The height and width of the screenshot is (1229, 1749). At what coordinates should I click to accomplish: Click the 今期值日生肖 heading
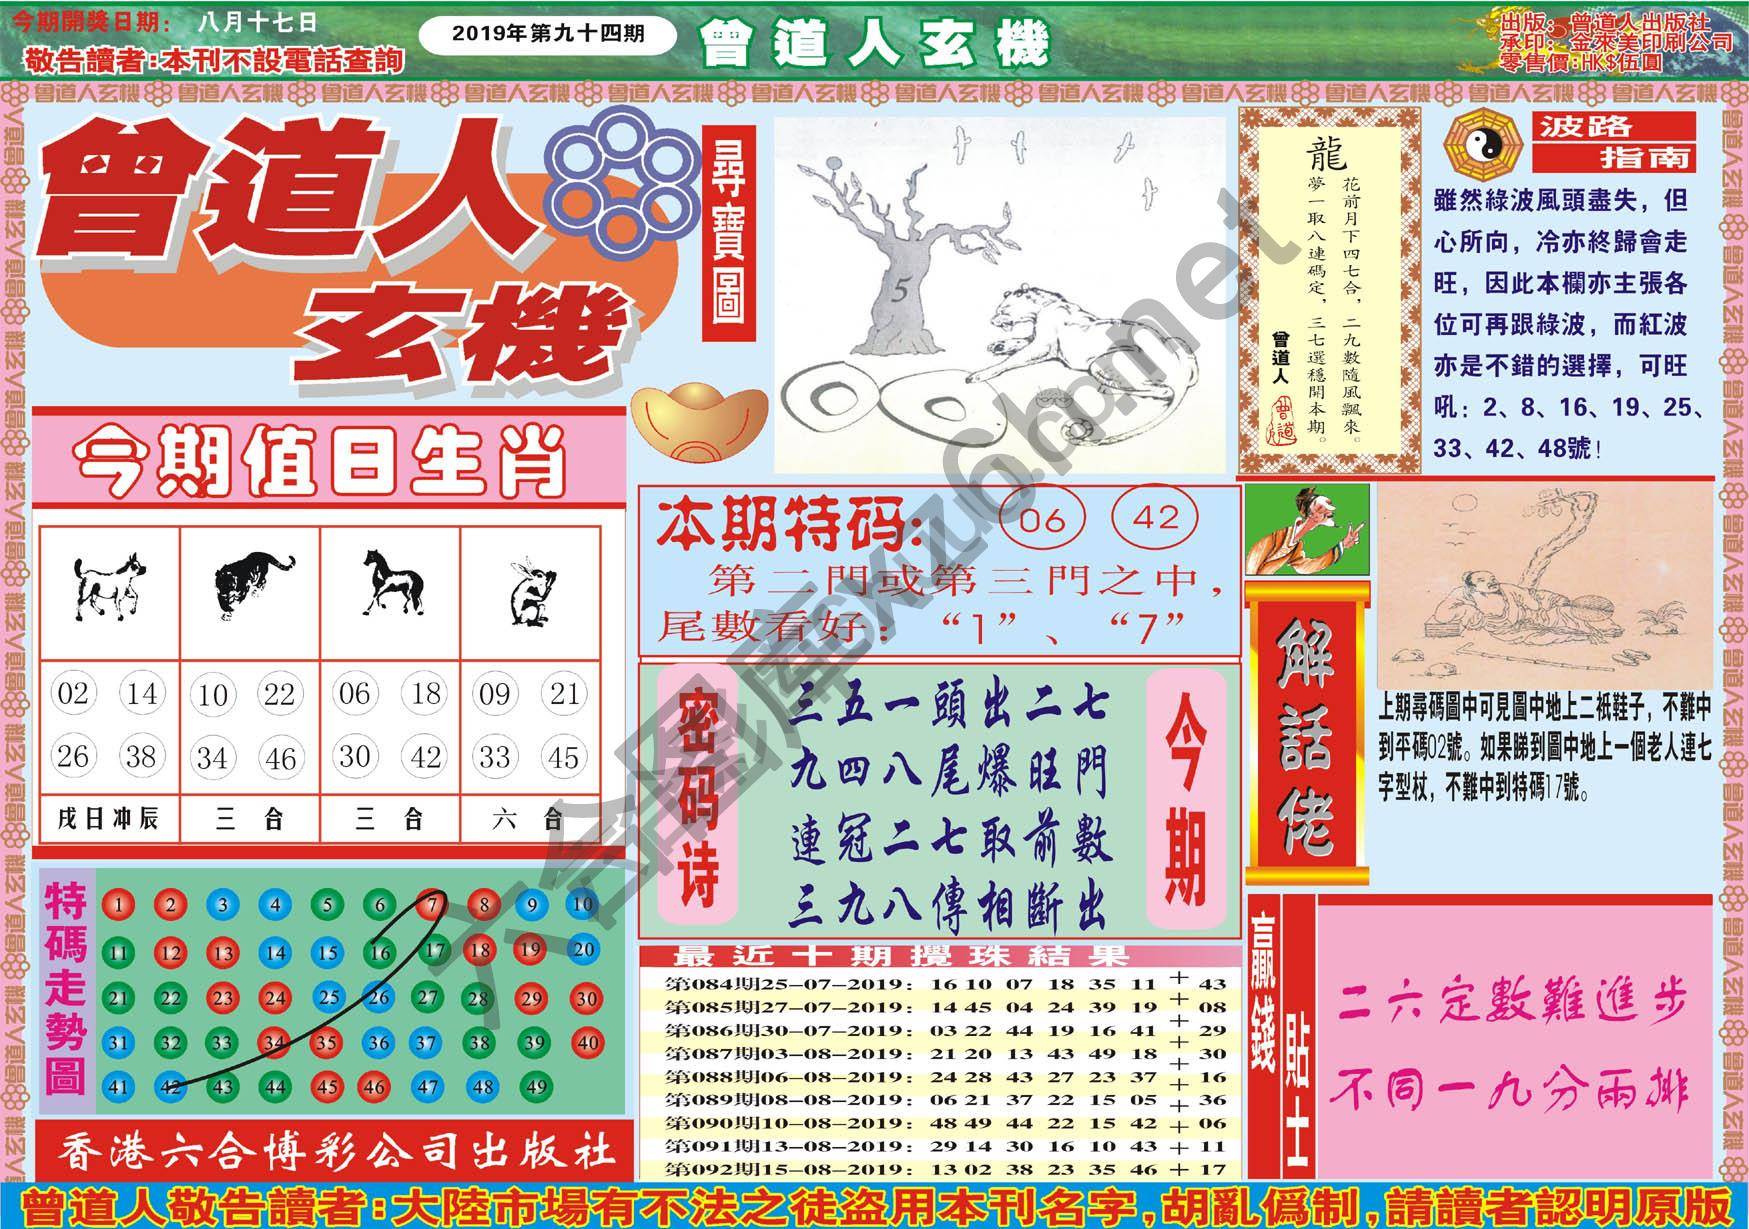[x=321, y=461]
